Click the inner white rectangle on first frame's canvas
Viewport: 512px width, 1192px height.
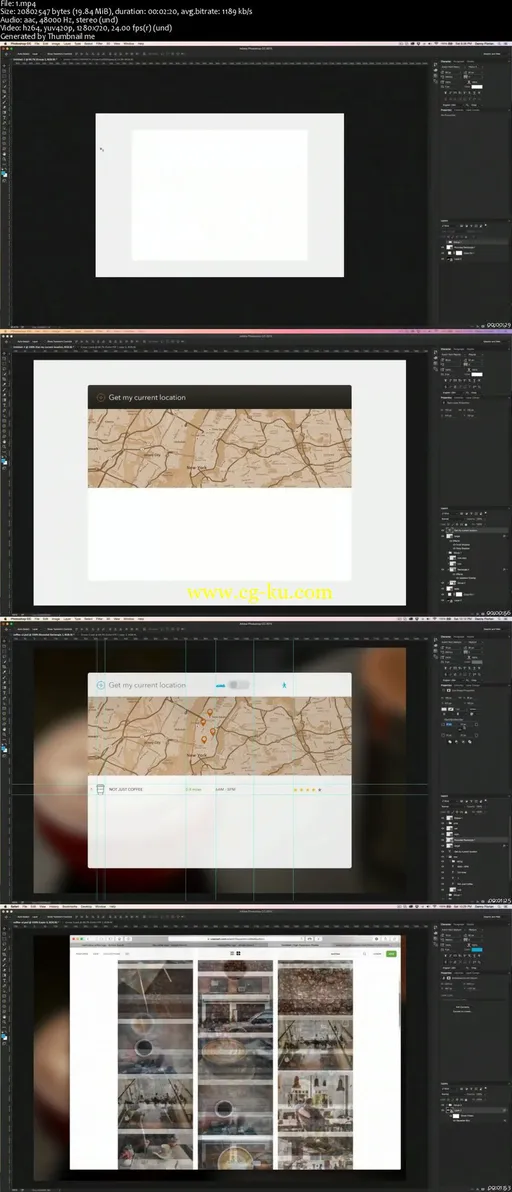(220, 195)
